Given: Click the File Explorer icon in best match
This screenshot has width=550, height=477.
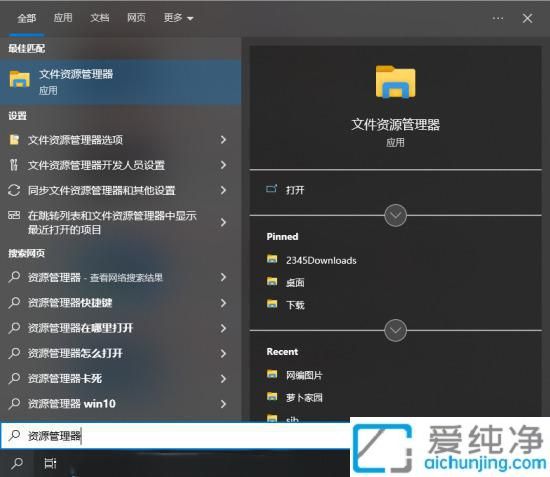Looking at the screenshot, I should tap(20, 79).
